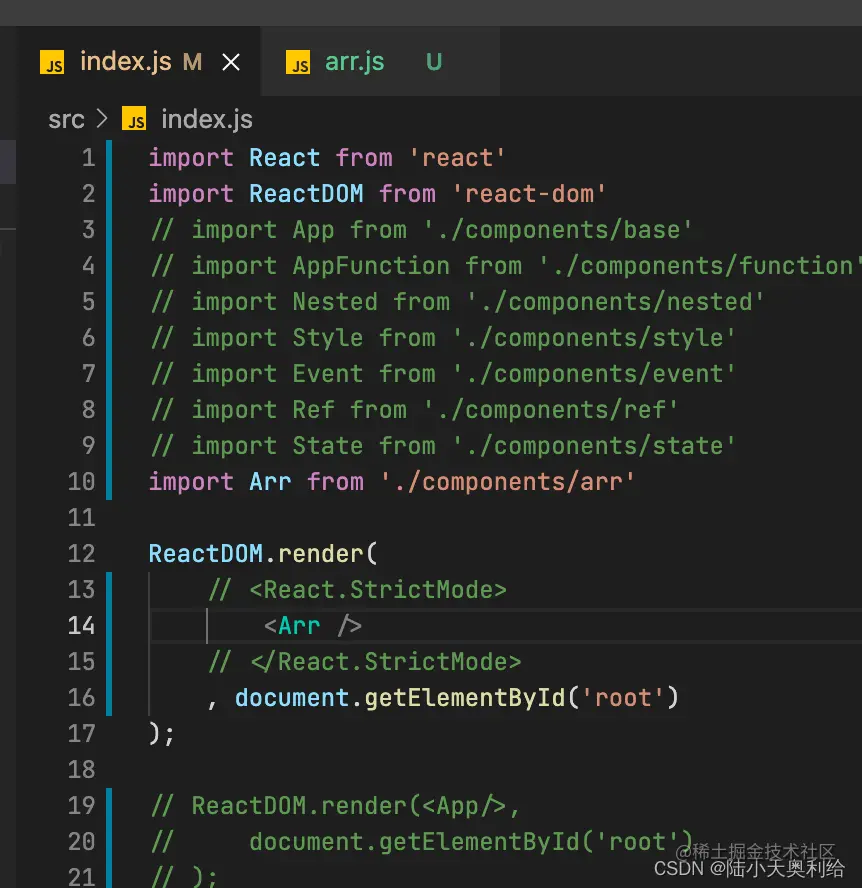This screenshot has height=888, width=862.
Task: Click the './components/arr' import path
Action: [507, 482]
